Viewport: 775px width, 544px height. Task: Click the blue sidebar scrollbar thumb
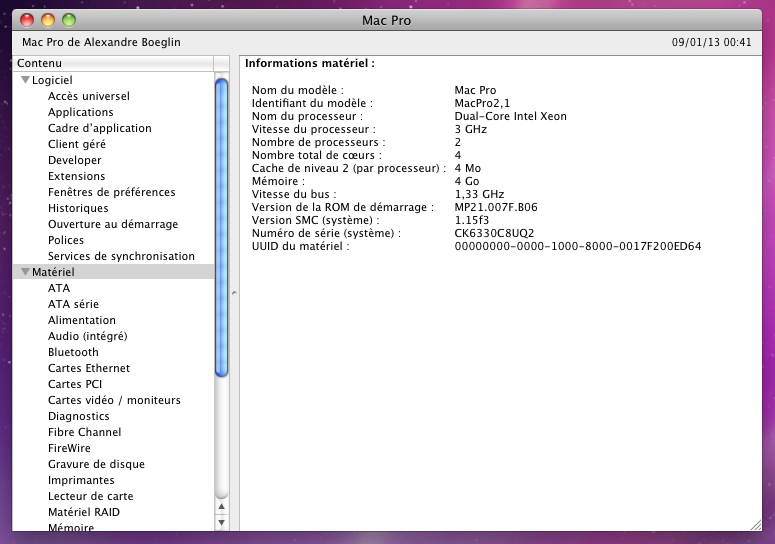[221, 228]
